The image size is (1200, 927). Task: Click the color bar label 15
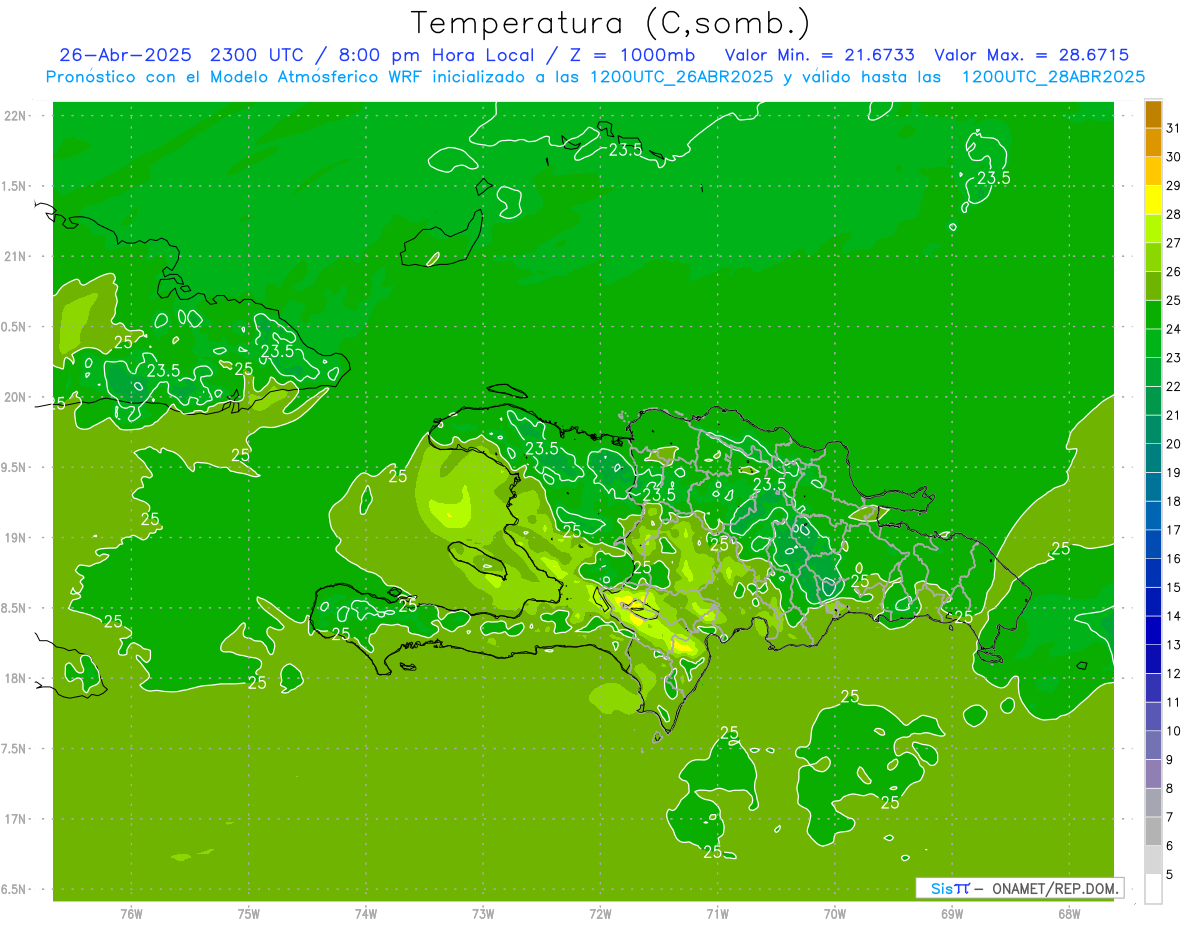(1173, 587)
